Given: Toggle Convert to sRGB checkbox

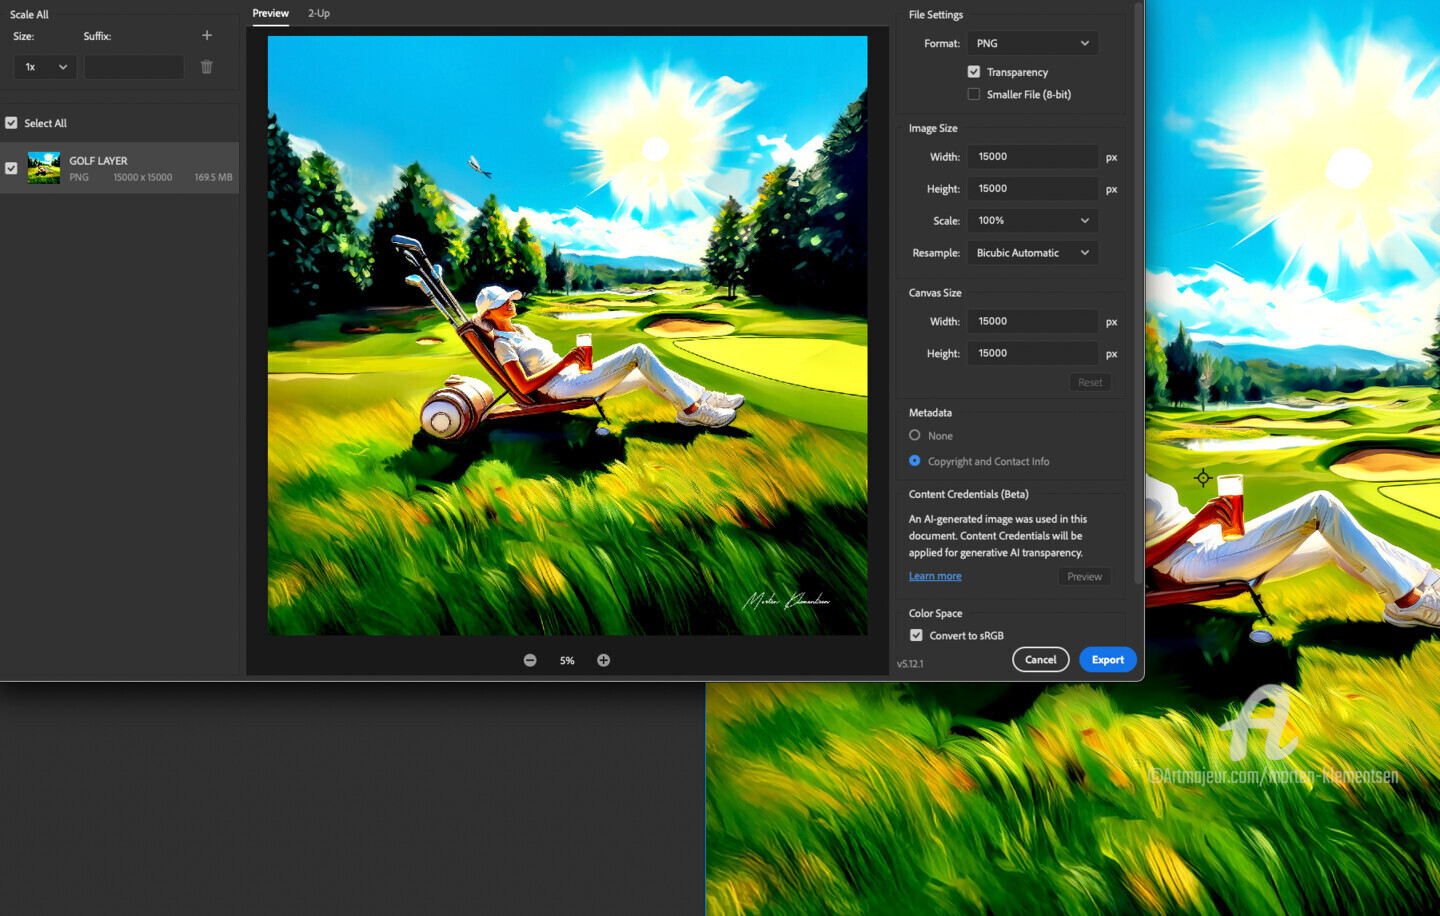Looking at the screenshot, I should pos(916,635).
